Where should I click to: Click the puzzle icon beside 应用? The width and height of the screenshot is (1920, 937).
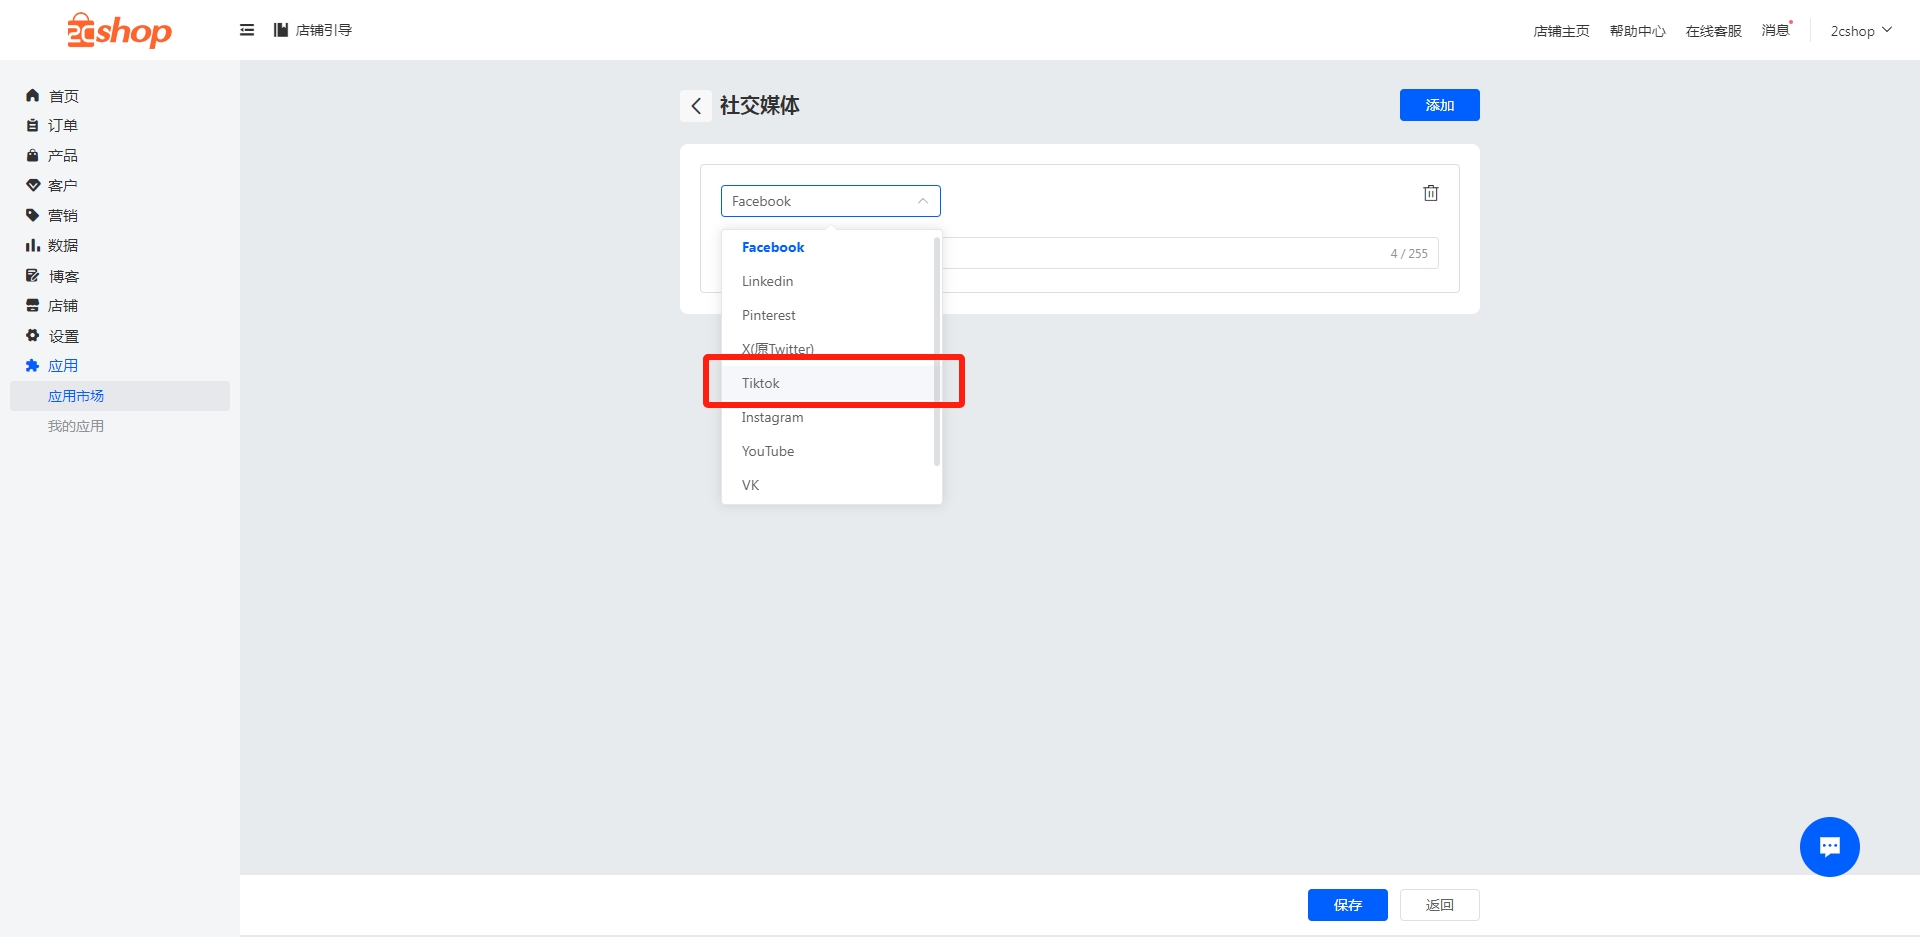tap(32, 366)
